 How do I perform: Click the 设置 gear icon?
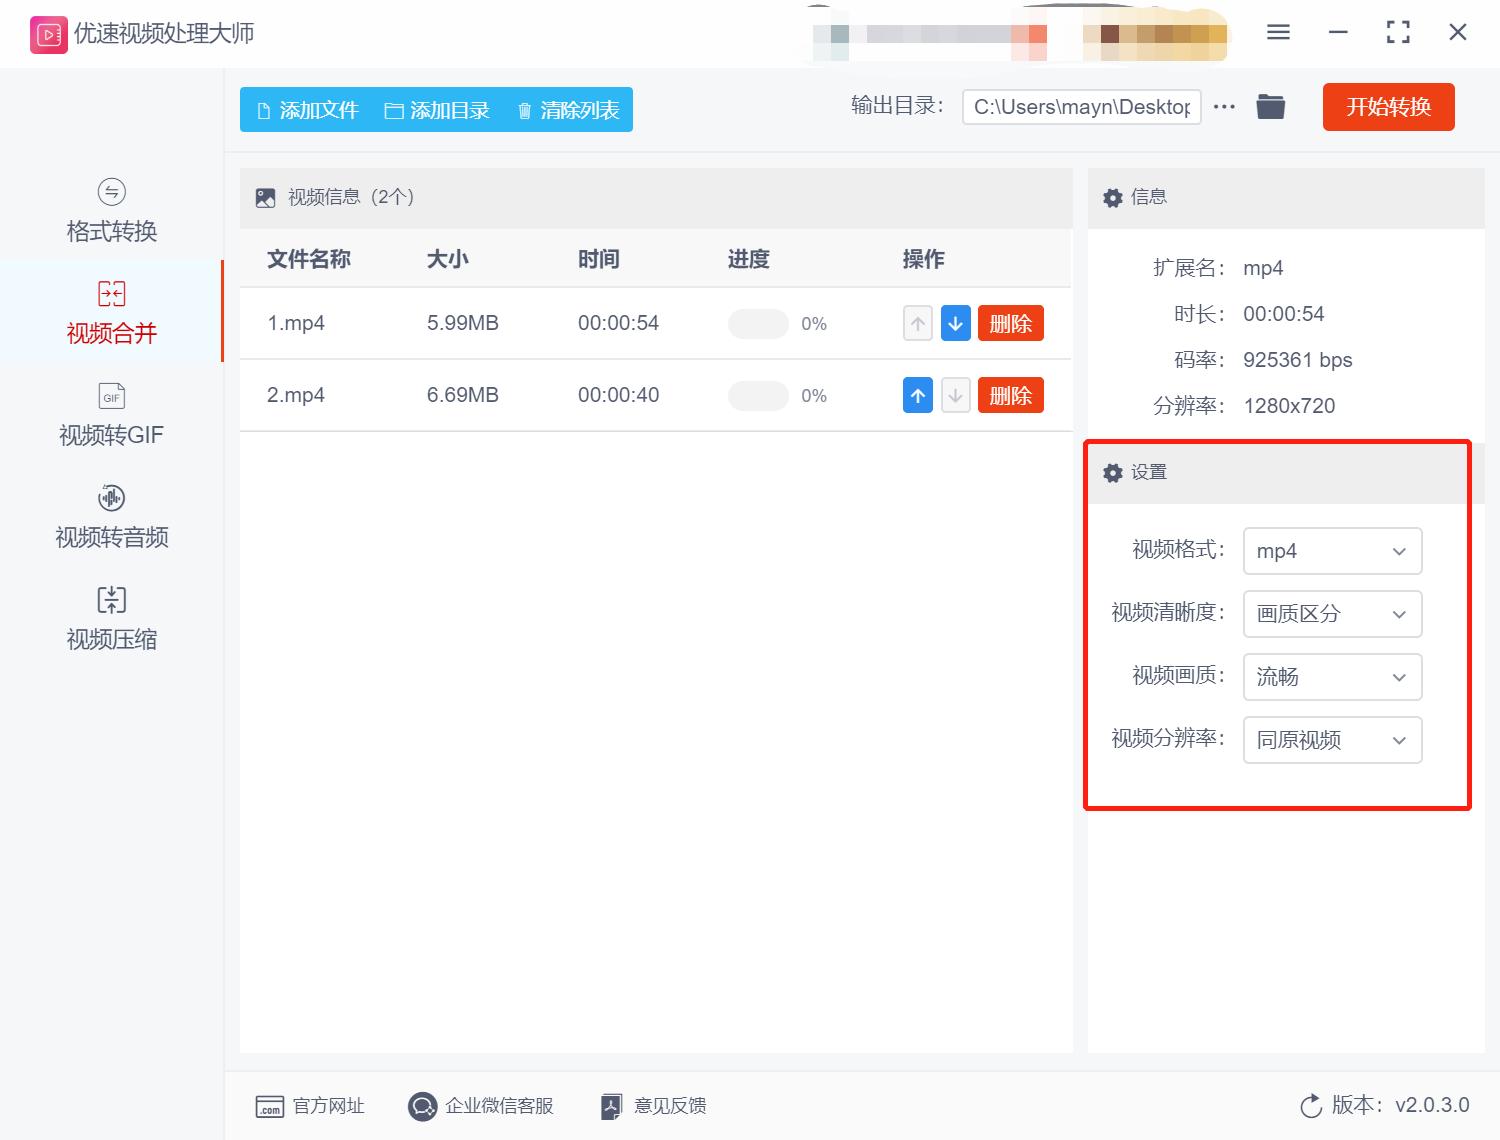1112,472
